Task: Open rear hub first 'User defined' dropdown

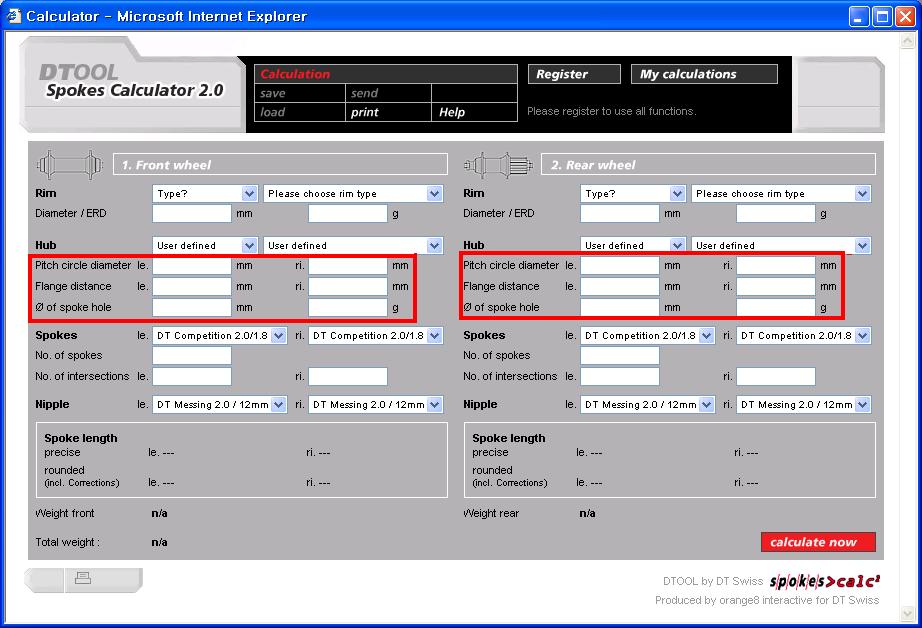Action: click(633, 245)
